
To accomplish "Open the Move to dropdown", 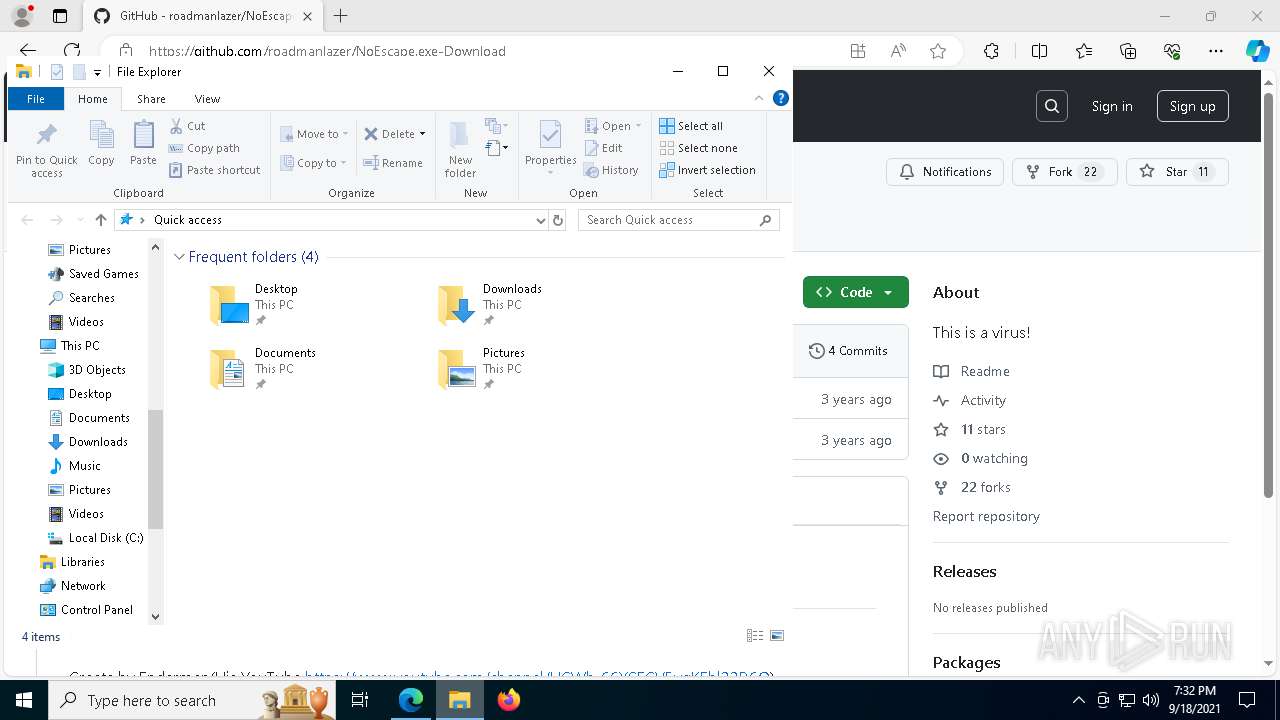I will pyautogui.click(x=314, y=134).
